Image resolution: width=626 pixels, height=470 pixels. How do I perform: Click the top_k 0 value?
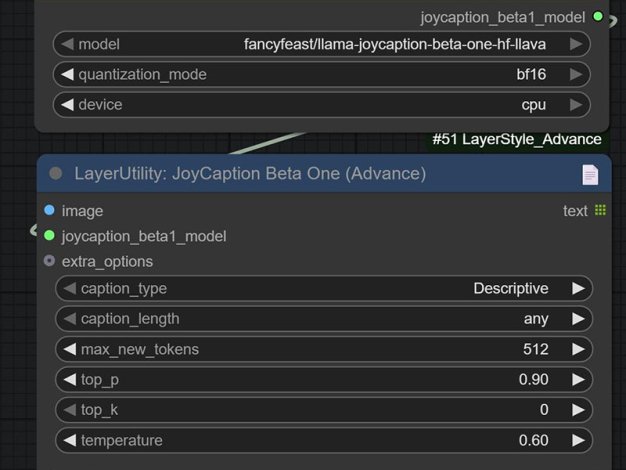pyautogui.click(x=544, y=410)
